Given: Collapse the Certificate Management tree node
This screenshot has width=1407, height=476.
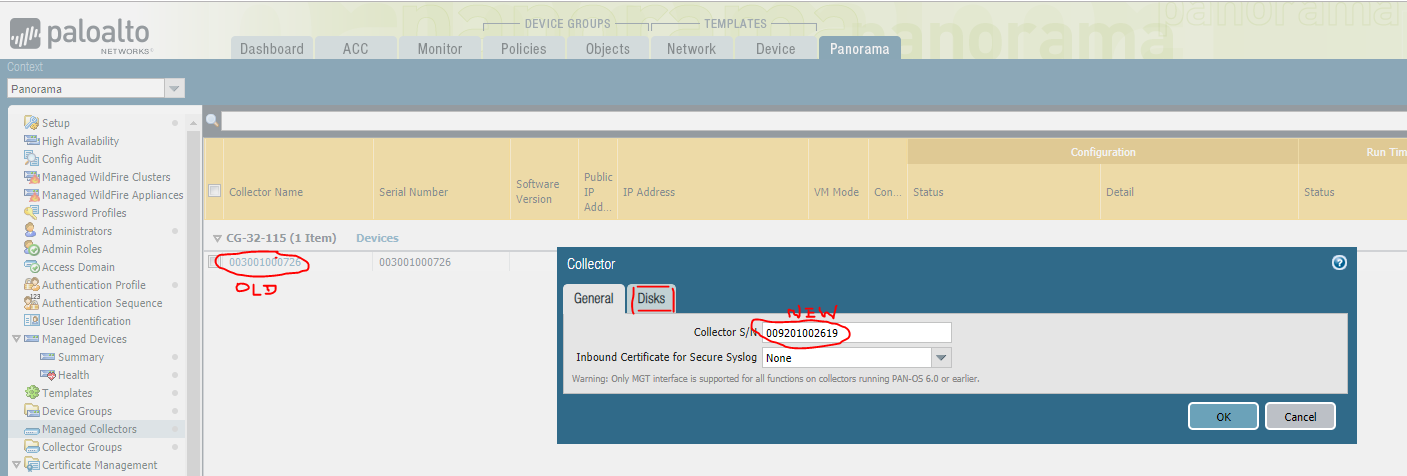Looking at the screenshot, I should [x=16, y=465].
